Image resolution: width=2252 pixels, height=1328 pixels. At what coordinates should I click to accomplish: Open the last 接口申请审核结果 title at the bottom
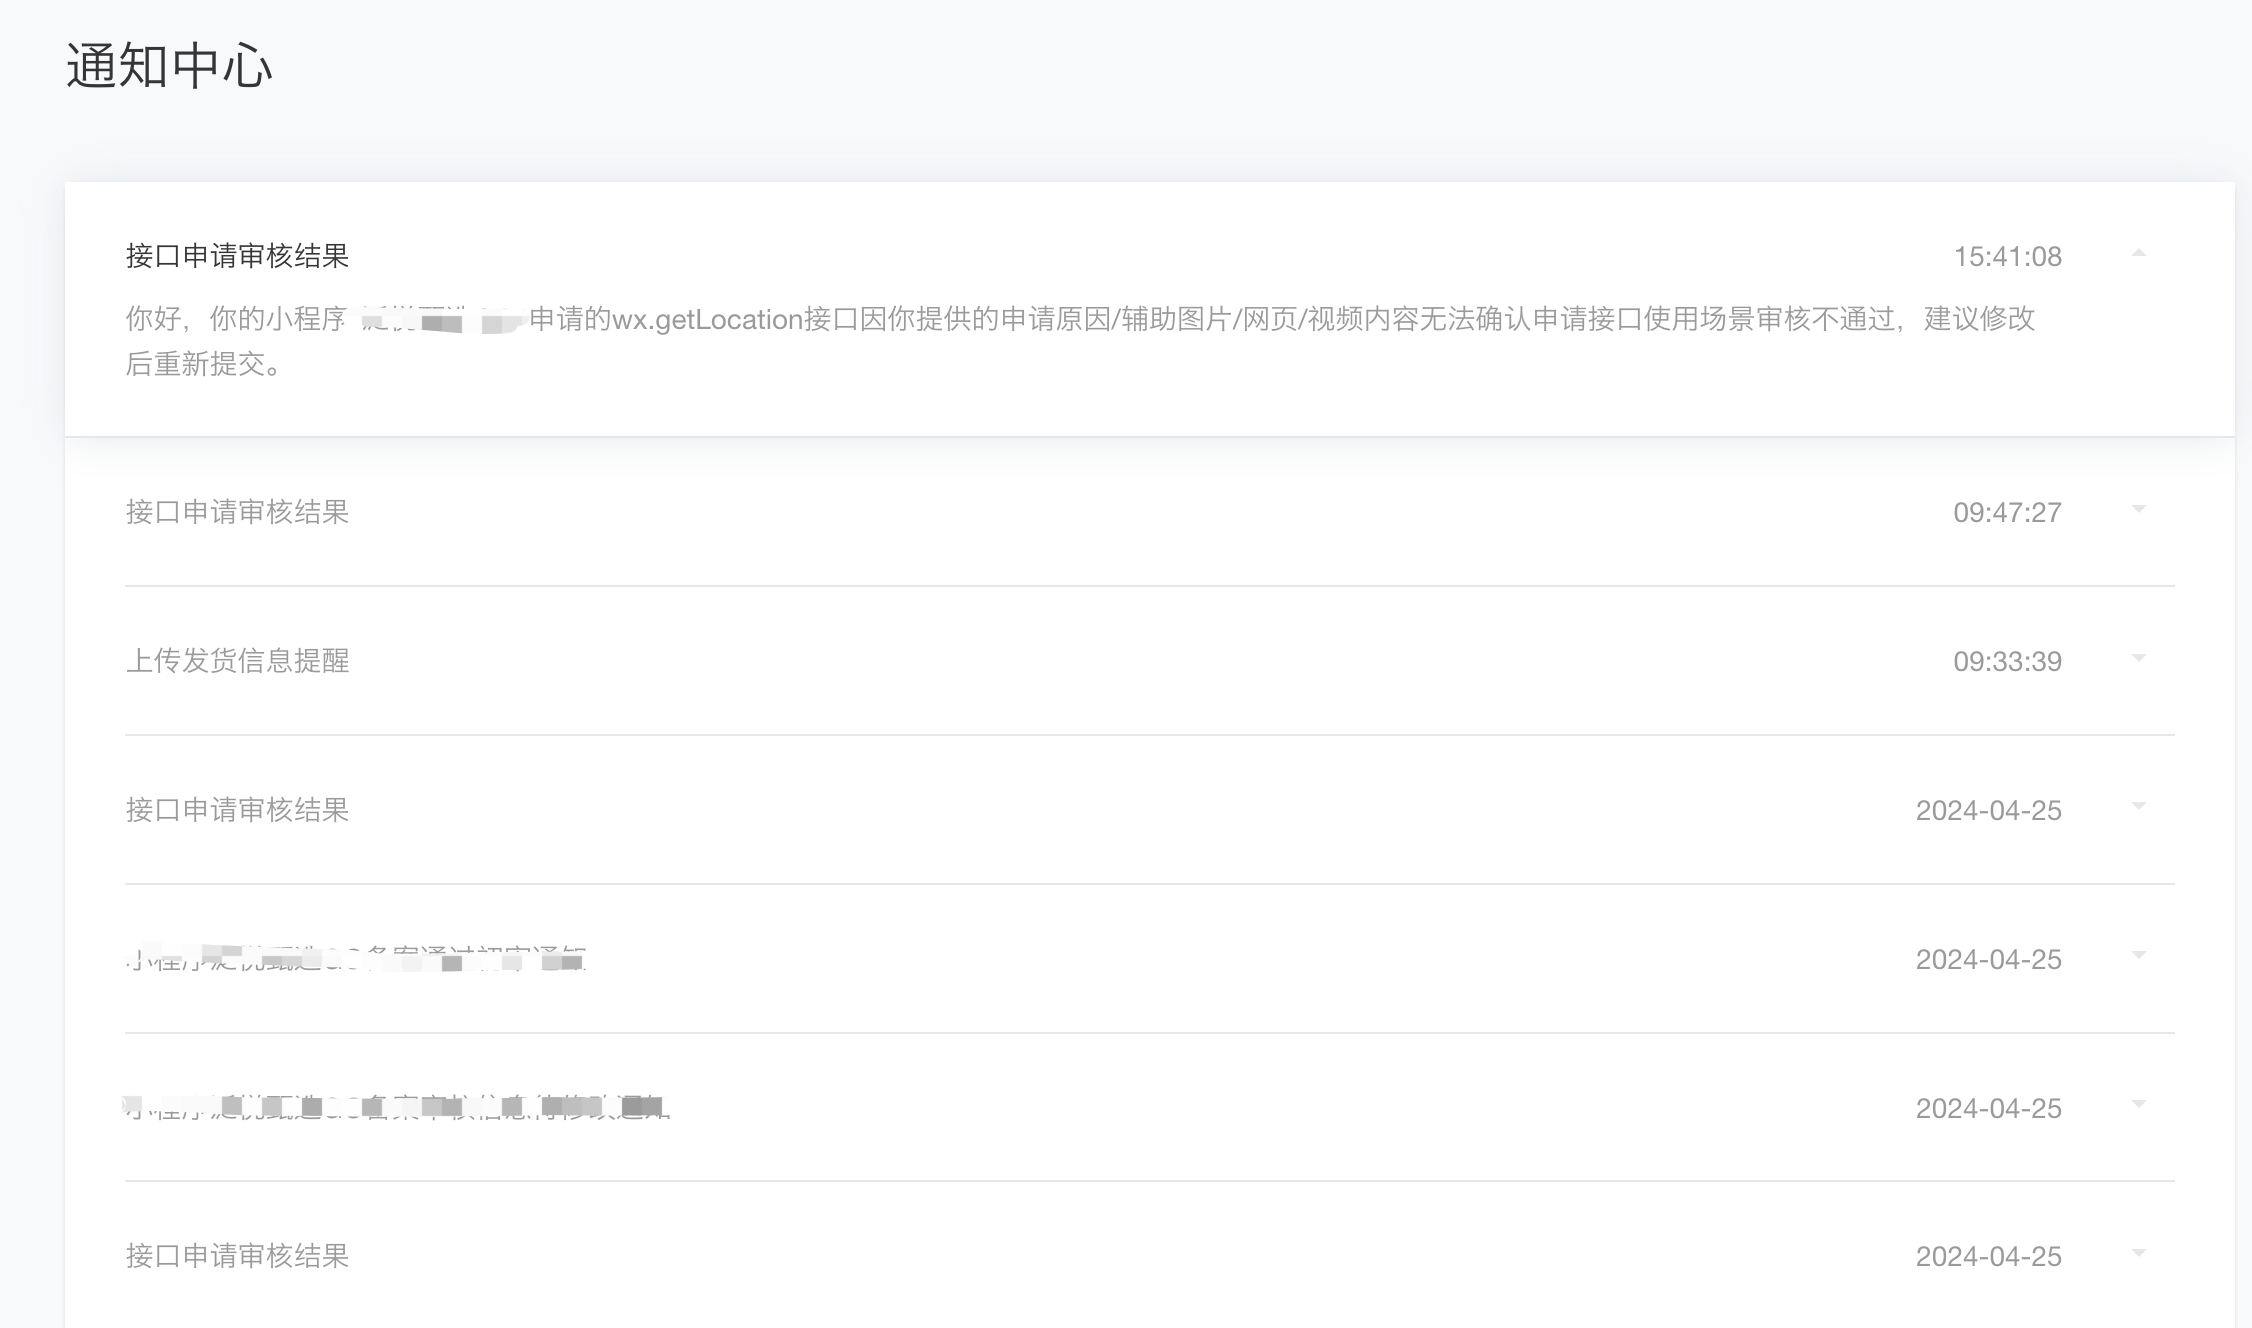[237, 1256]
